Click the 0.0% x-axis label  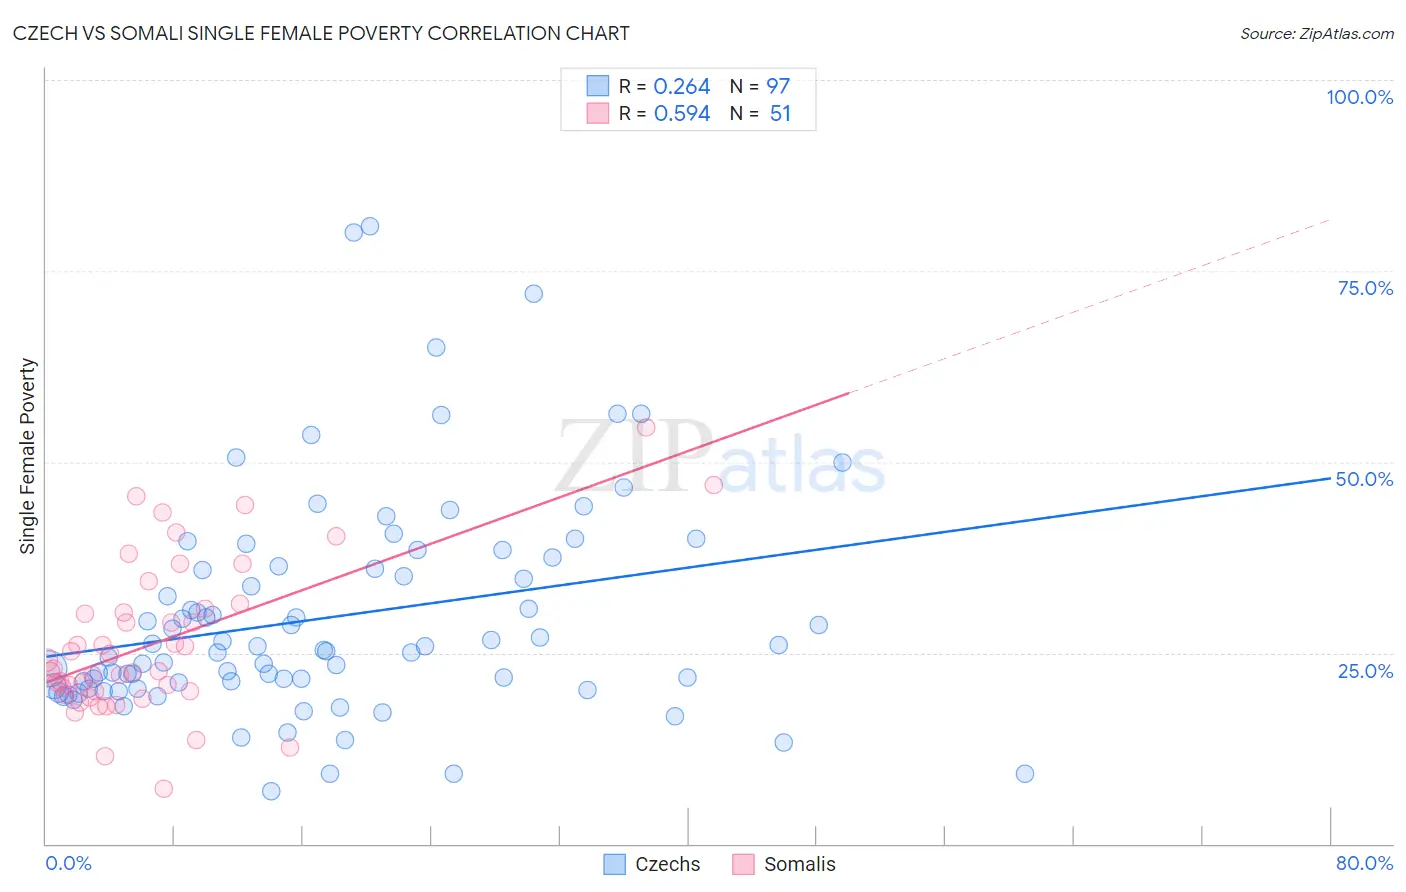[x=68, y=863]
